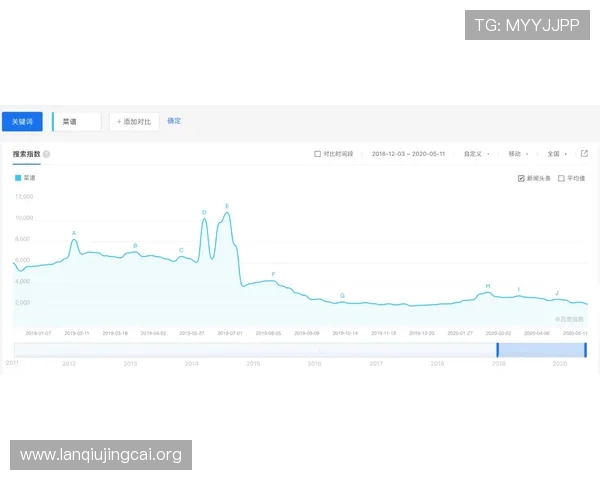This screenshot has height=480, width=600.
Task: Click the 确定 link
Action: (174, 121)
